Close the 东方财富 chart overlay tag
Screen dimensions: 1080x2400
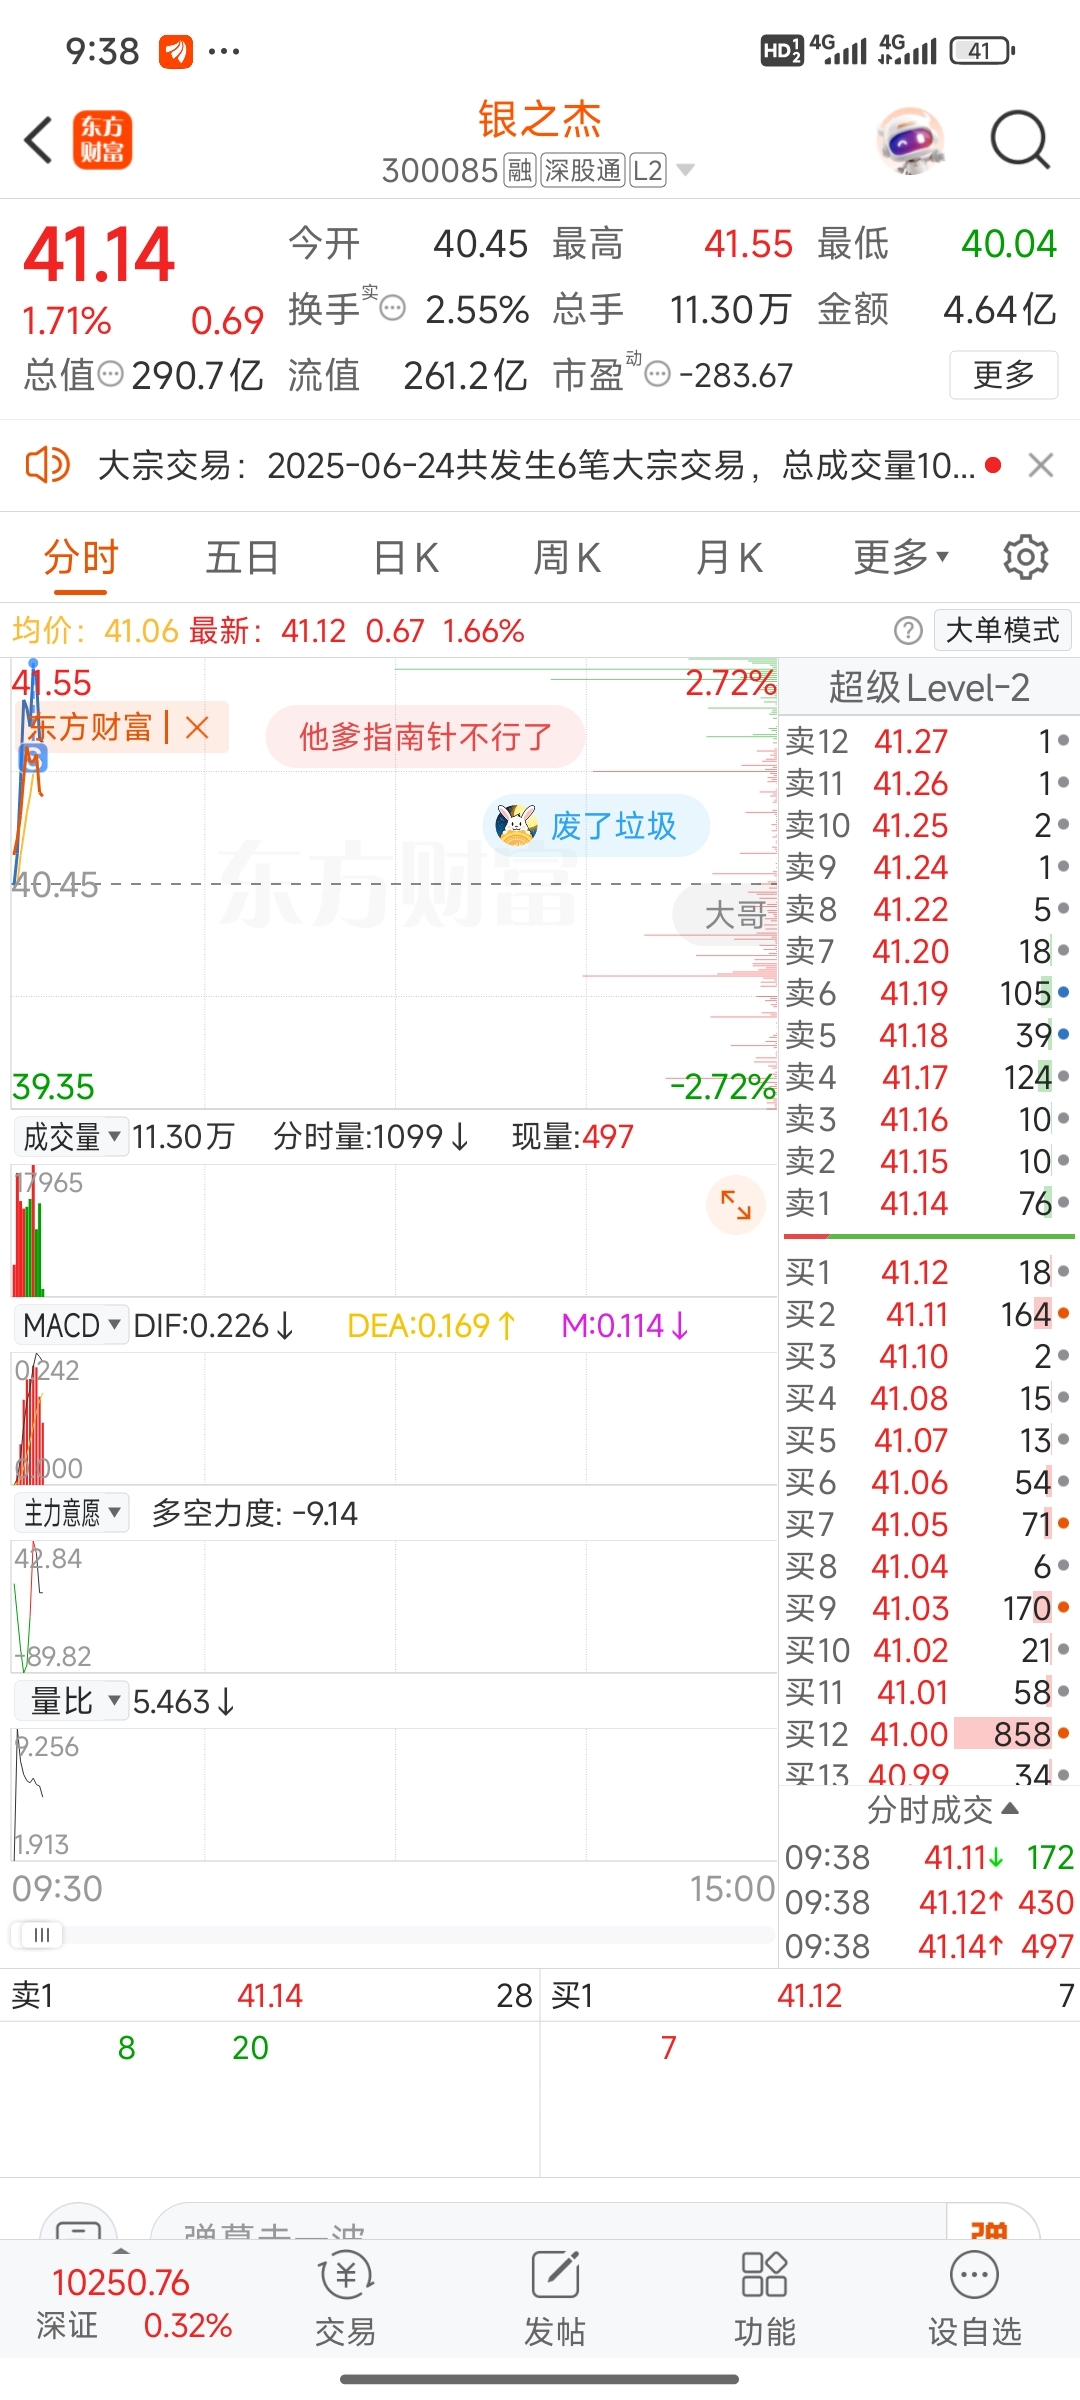(197, 727)
